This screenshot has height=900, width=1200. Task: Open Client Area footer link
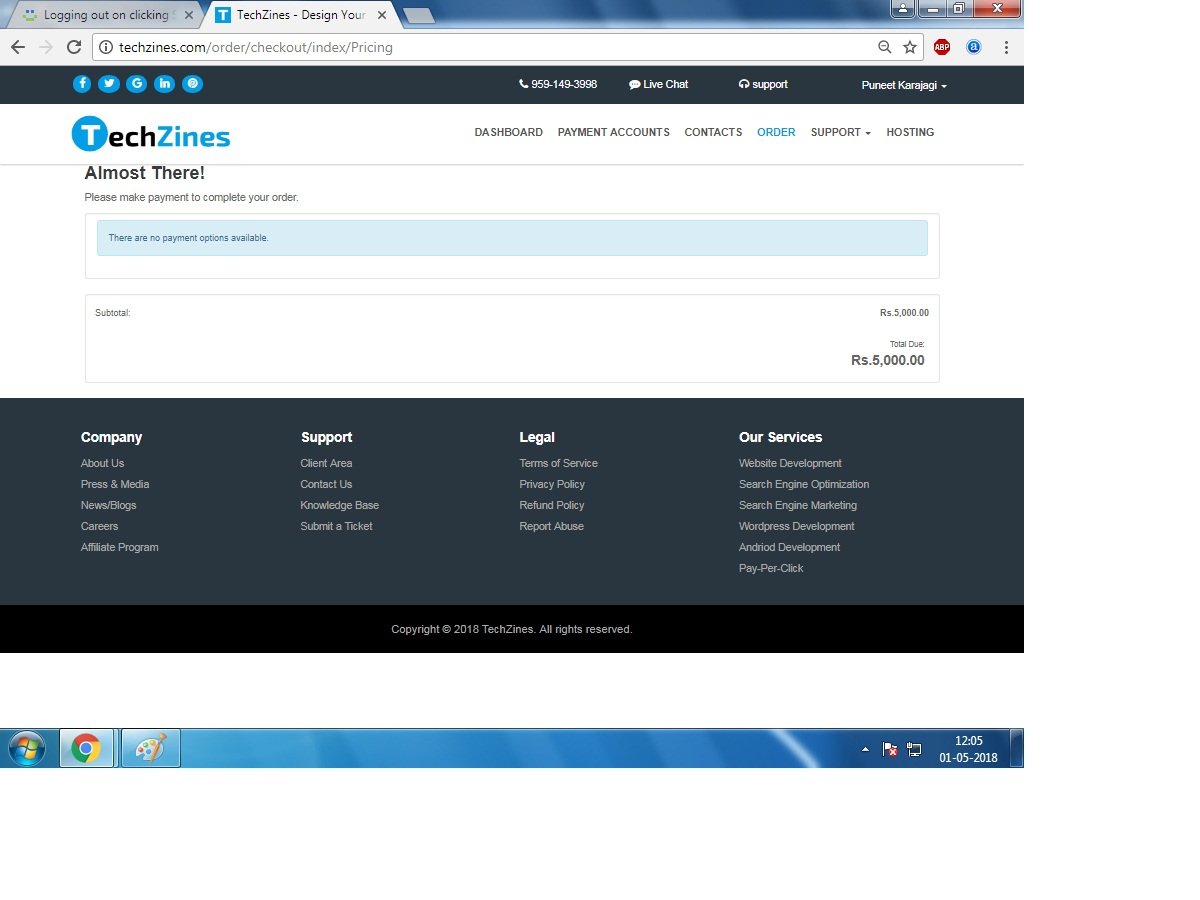[x=326, y=463]
